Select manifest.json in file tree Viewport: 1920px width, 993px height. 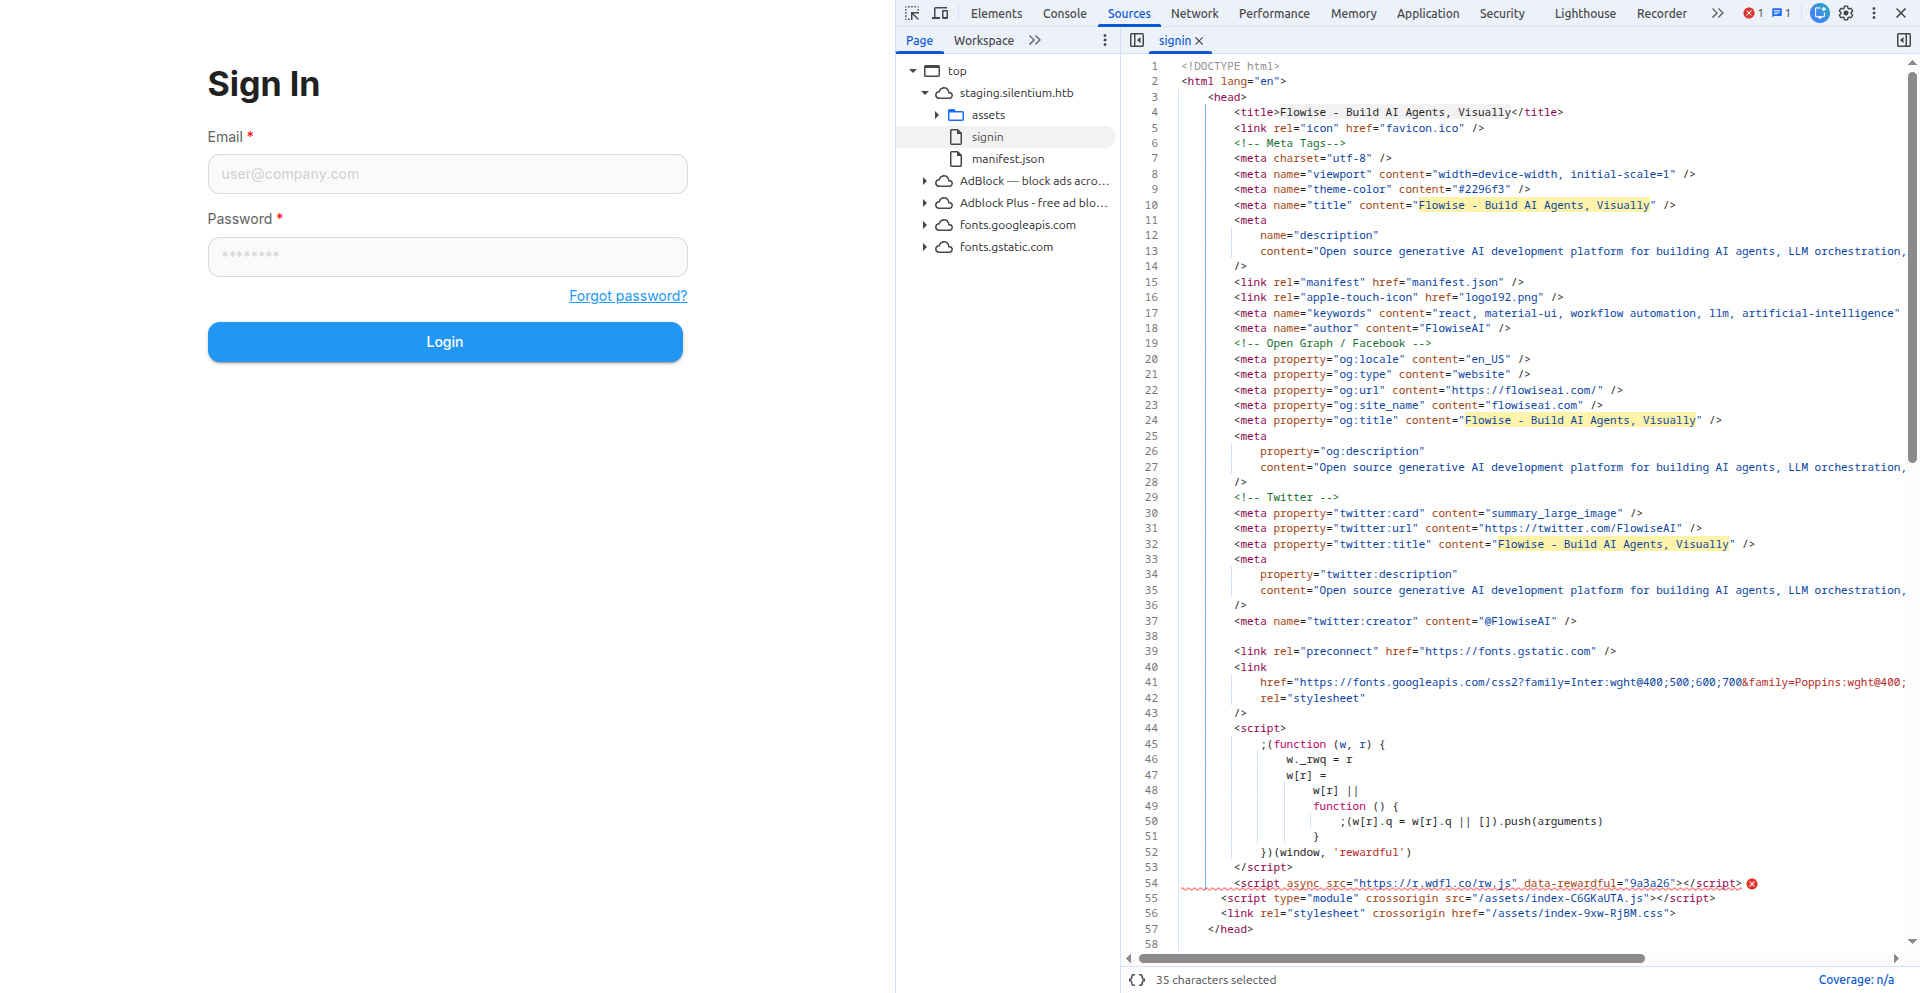point(1006,159)
